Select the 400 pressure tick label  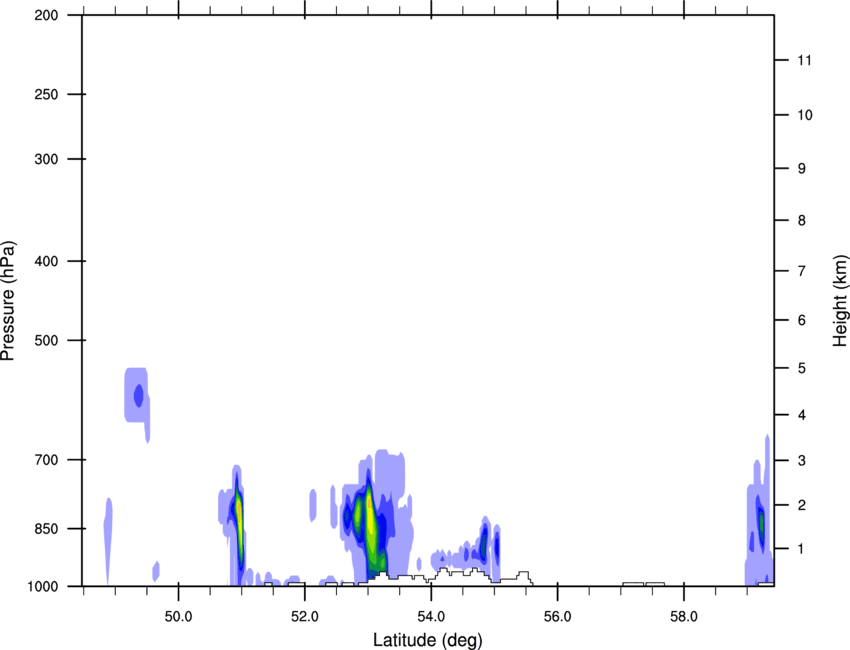coord(46,261)
